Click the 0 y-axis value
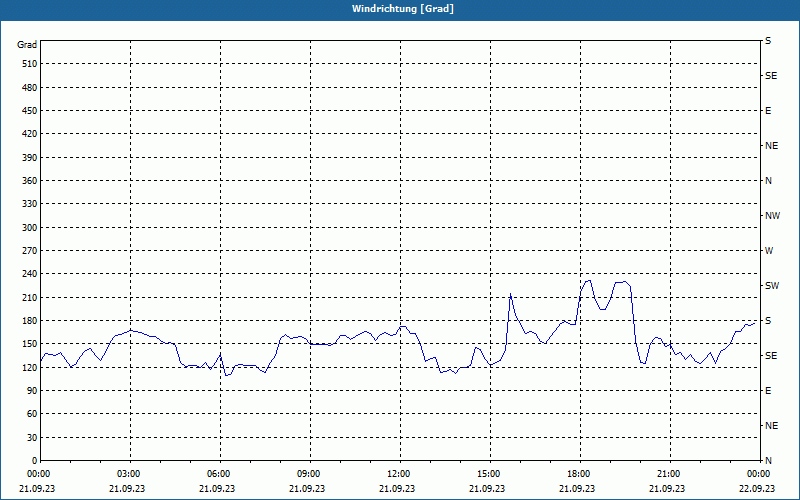 coord(35,461)
